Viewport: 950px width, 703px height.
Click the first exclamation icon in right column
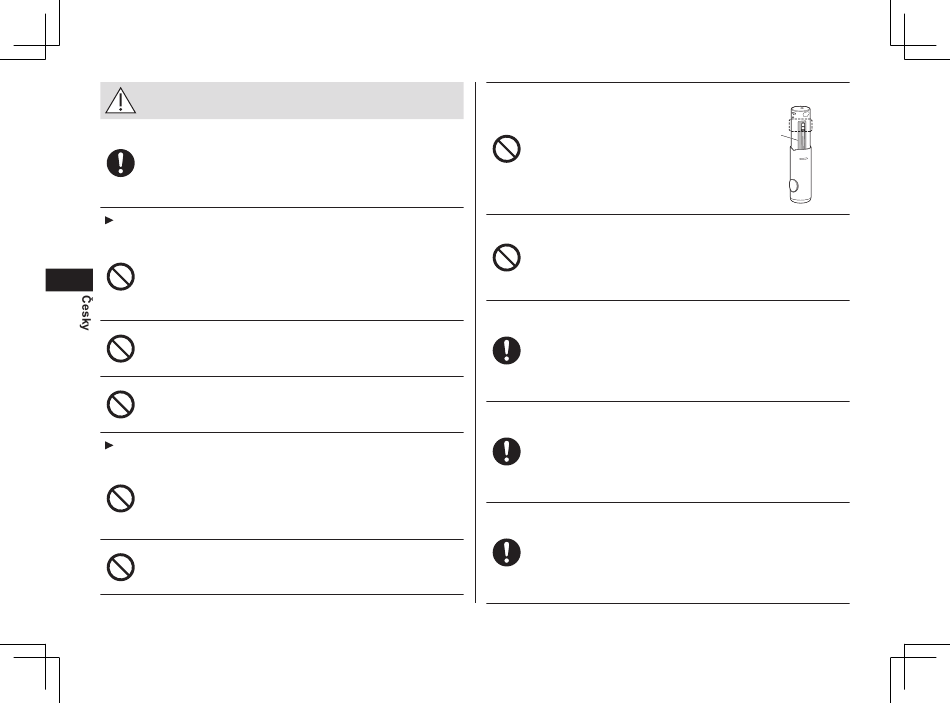507,350
